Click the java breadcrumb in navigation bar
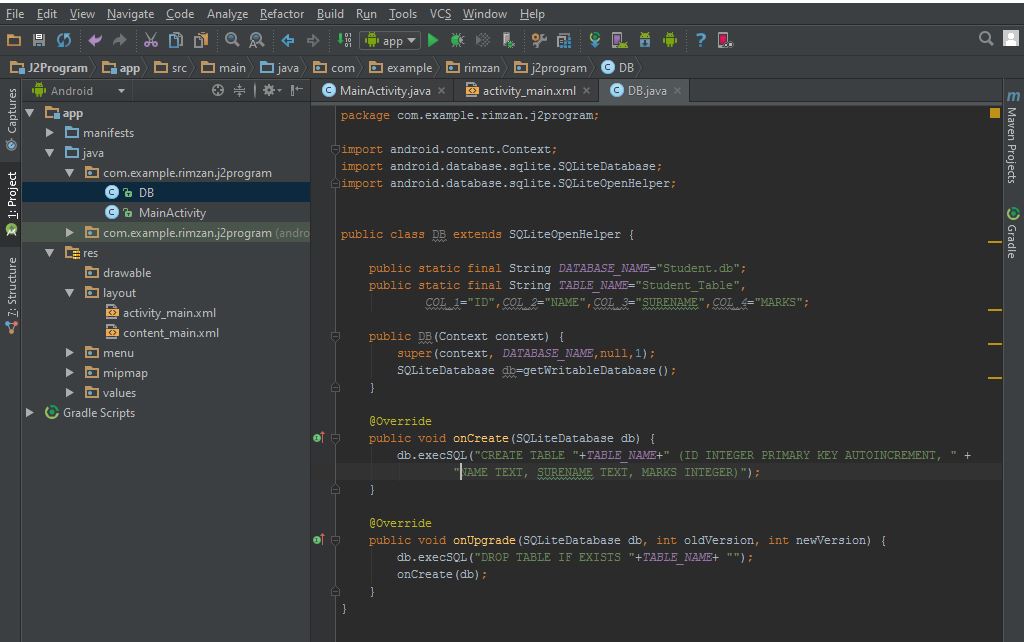 pos(287,68)
